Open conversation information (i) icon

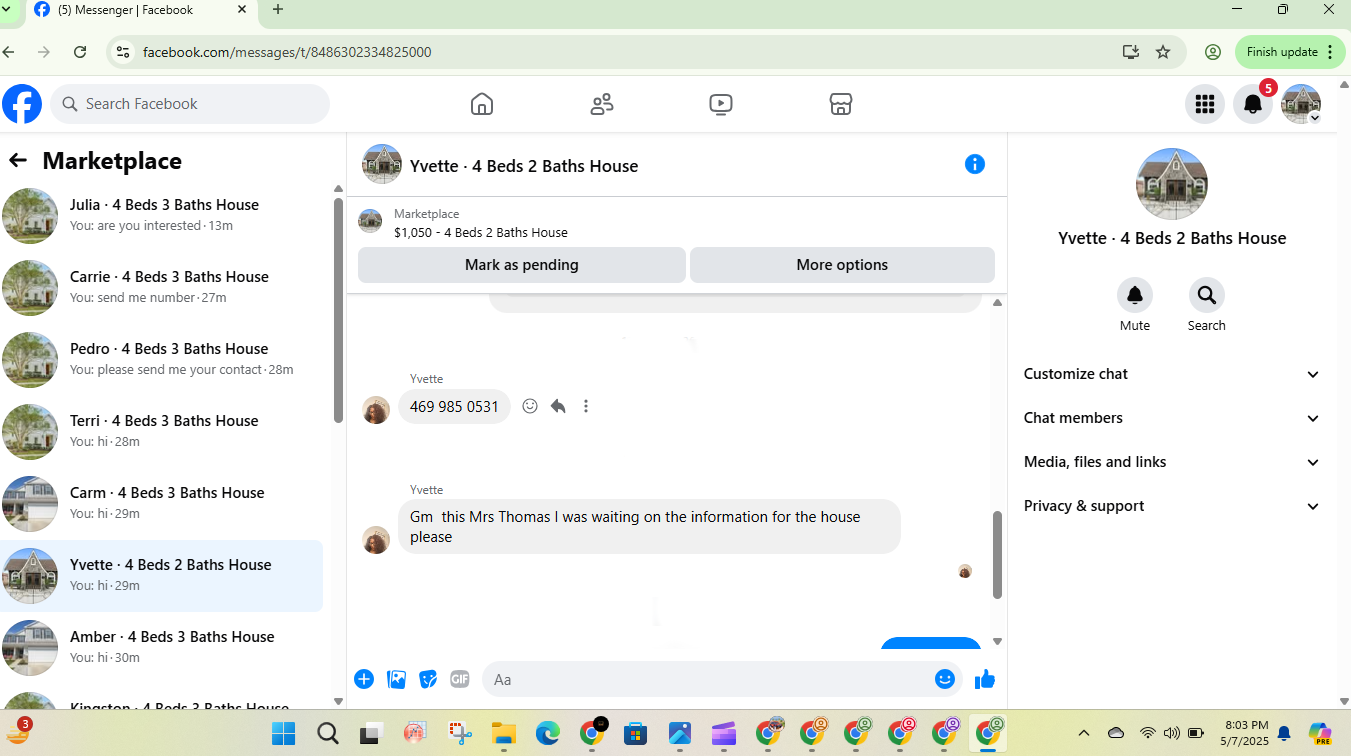tap(975, 164)
